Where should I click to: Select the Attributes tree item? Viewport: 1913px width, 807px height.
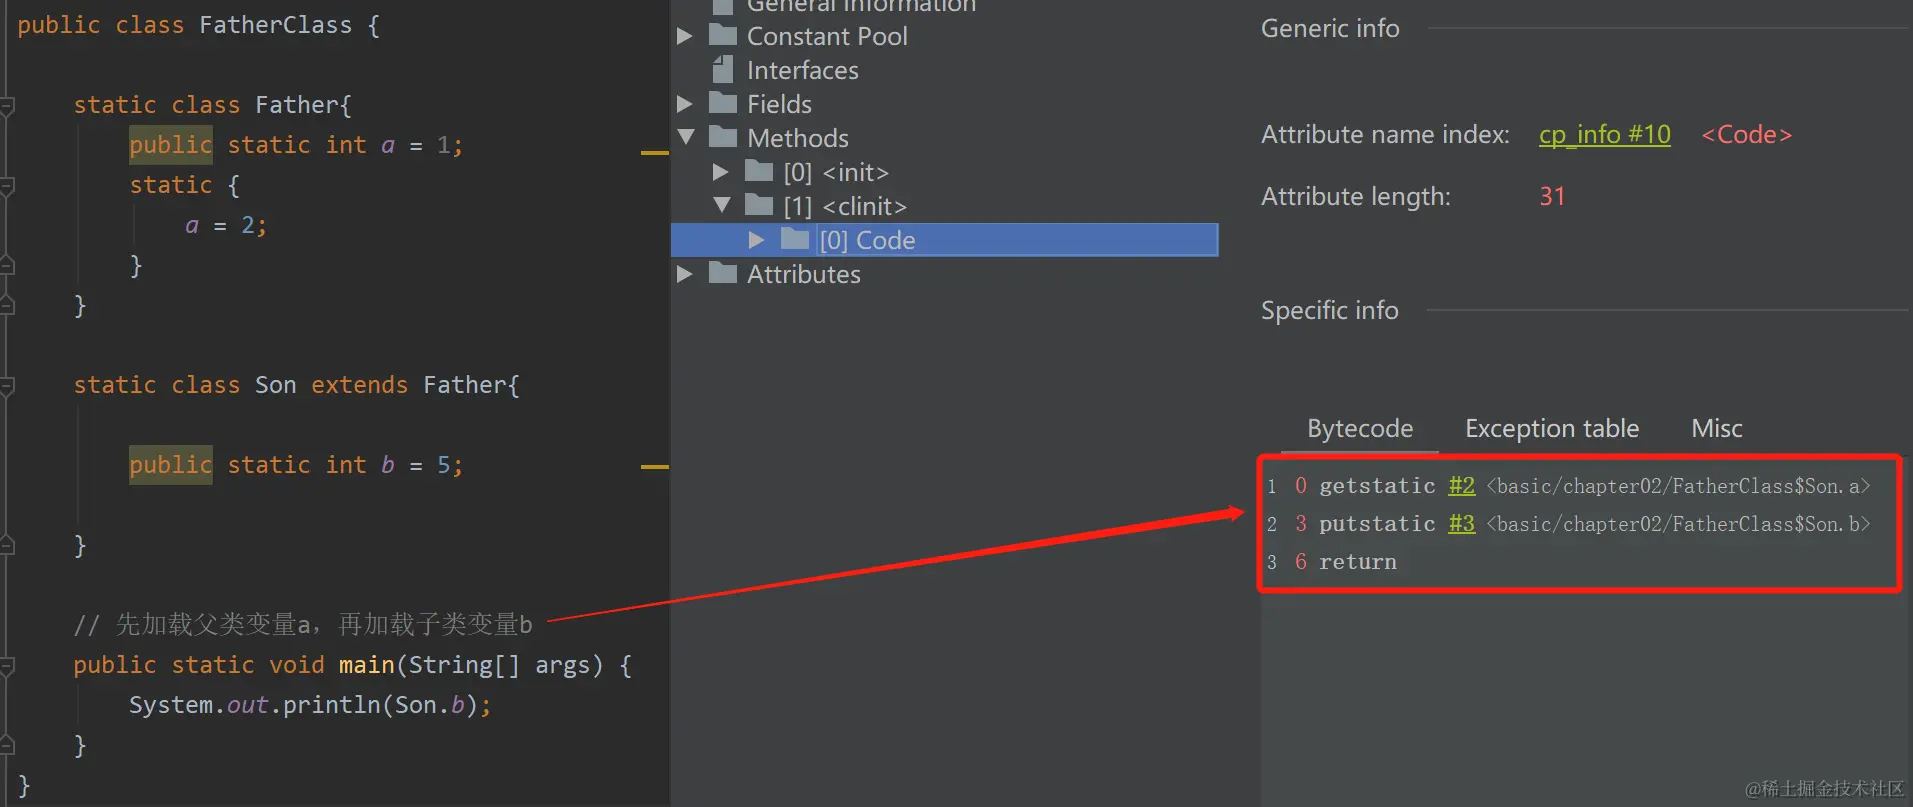click(x=803, y=274)
